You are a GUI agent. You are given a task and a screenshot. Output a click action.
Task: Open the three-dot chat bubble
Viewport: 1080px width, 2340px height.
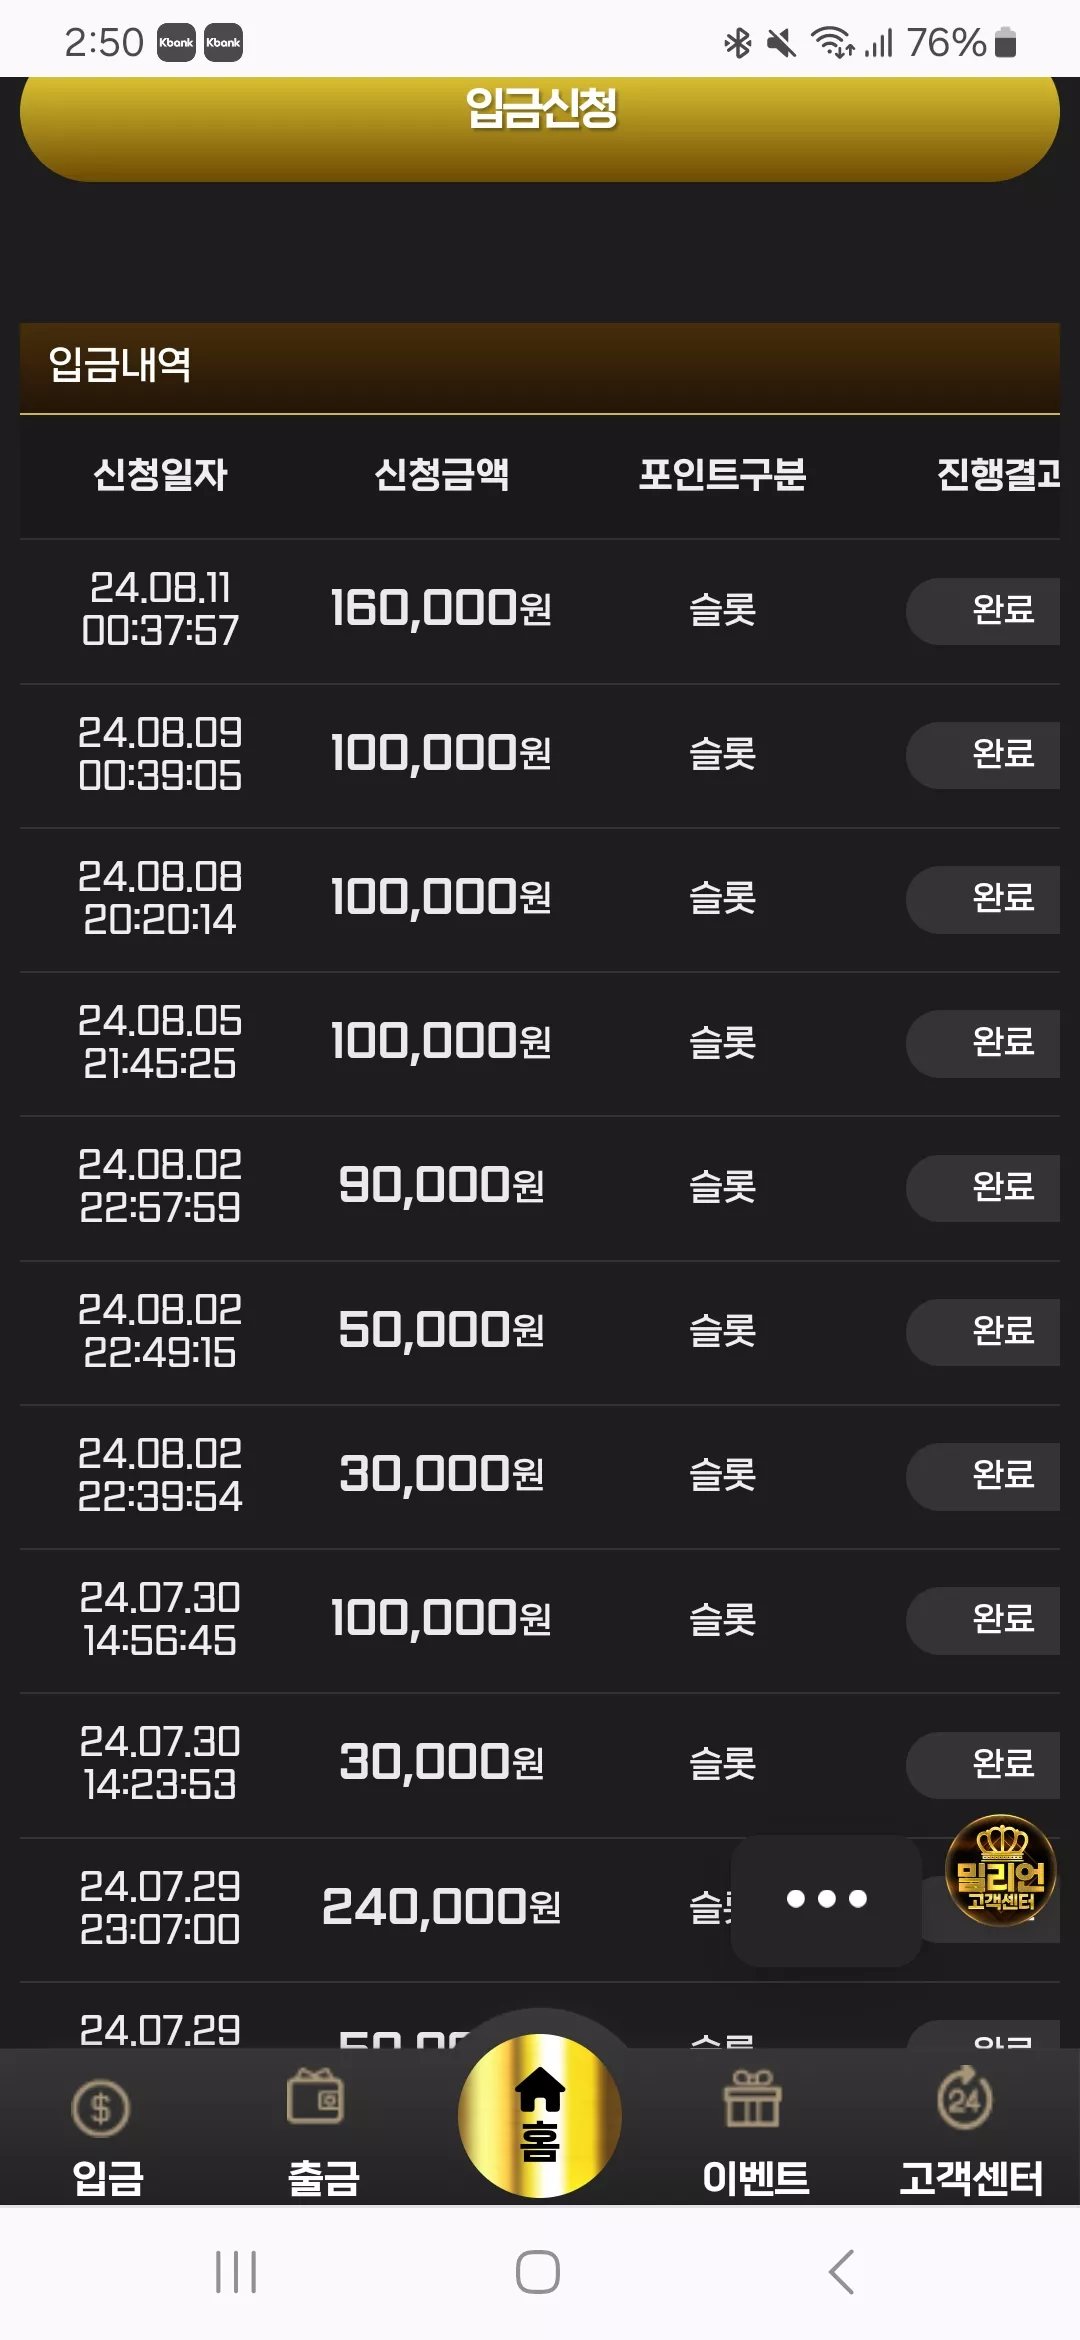[826, 1900]
